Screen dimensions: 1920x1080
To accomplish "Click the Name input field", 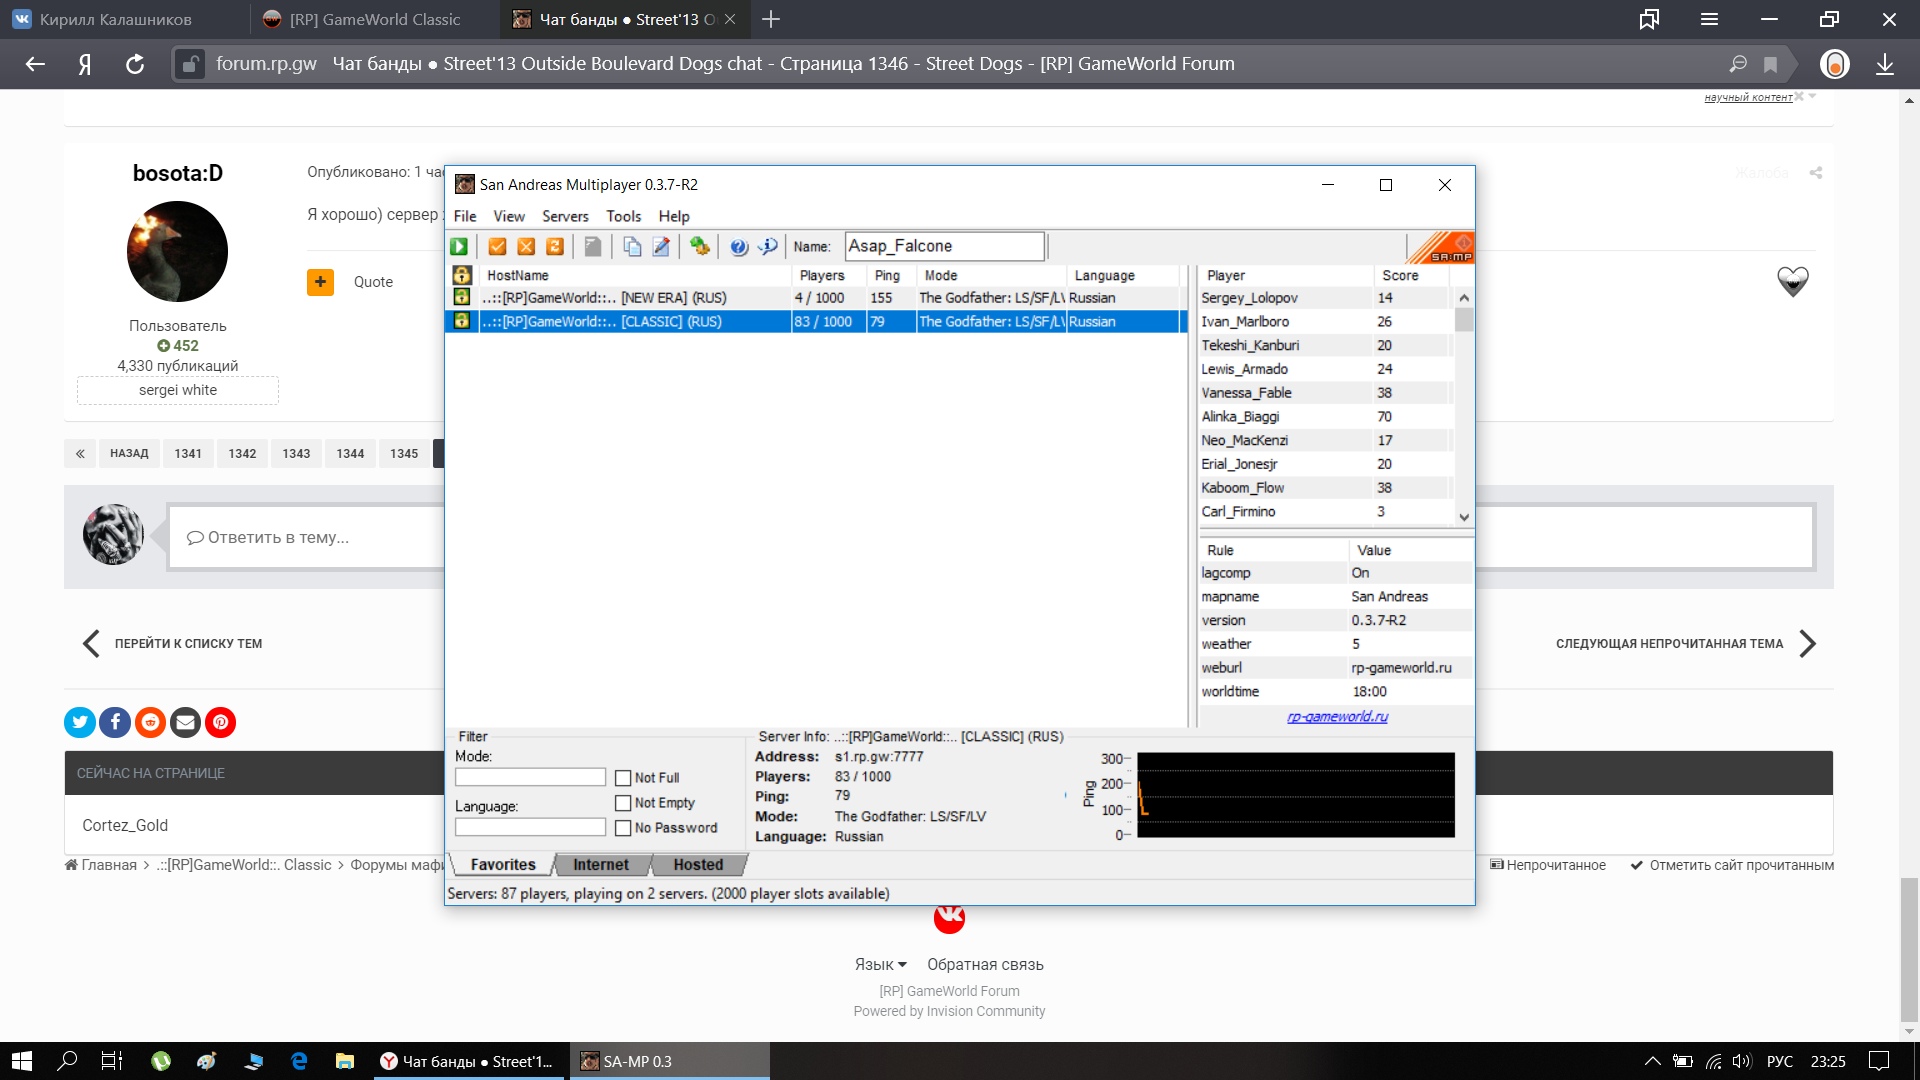I will tap(945, 246).
